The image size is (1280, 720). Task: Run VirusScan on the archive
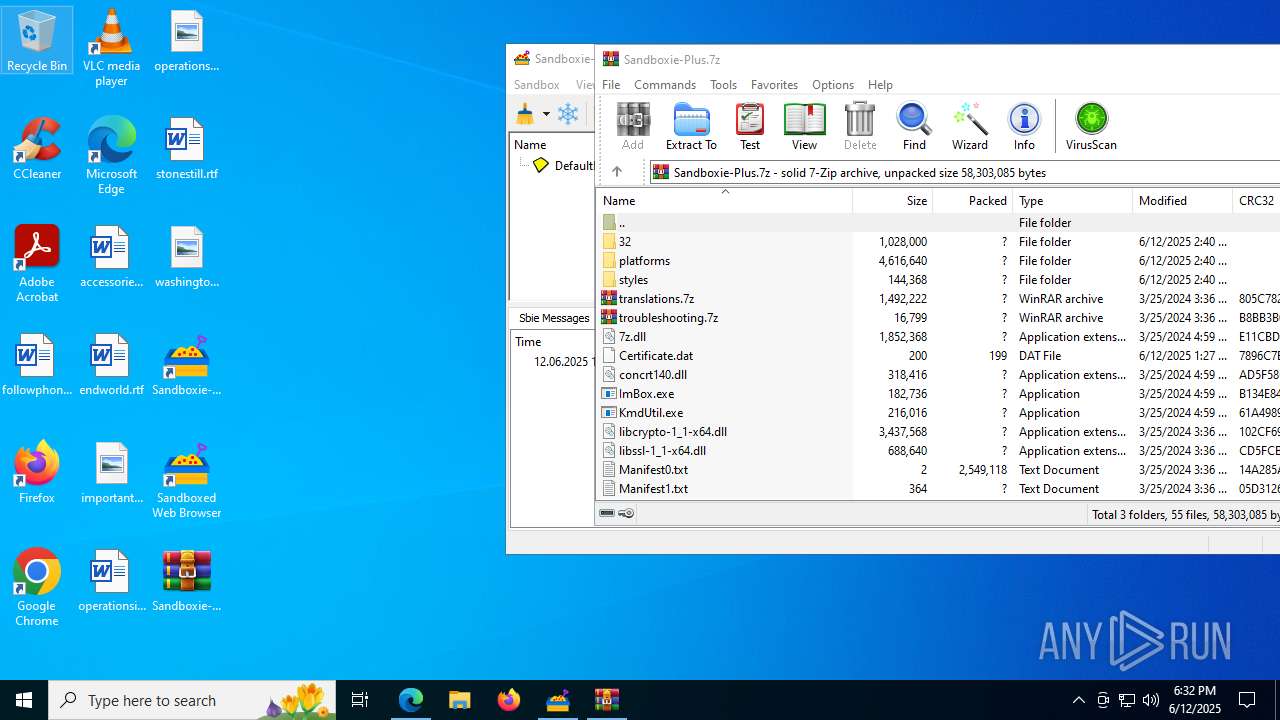[x=1091, y=126]
